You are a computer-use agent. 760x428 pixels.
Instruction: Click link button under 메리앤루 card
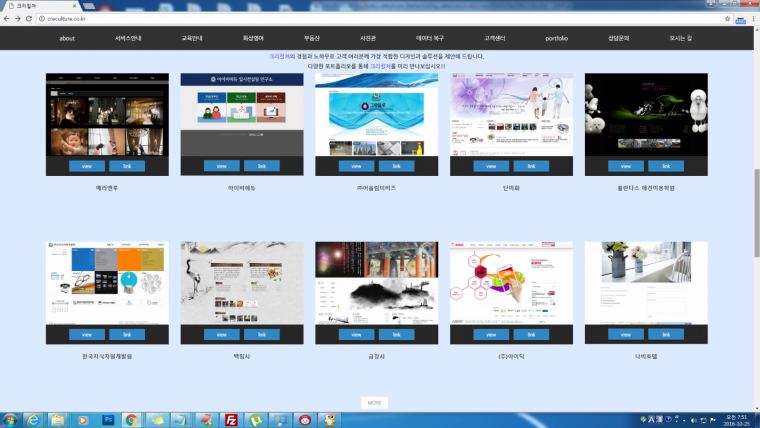(127, 166)
